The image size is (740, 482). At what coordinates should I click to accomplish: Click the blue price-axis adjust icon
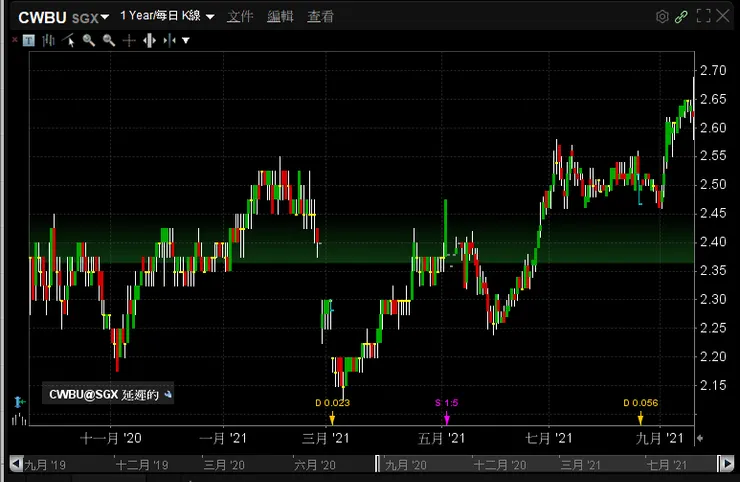19,402
